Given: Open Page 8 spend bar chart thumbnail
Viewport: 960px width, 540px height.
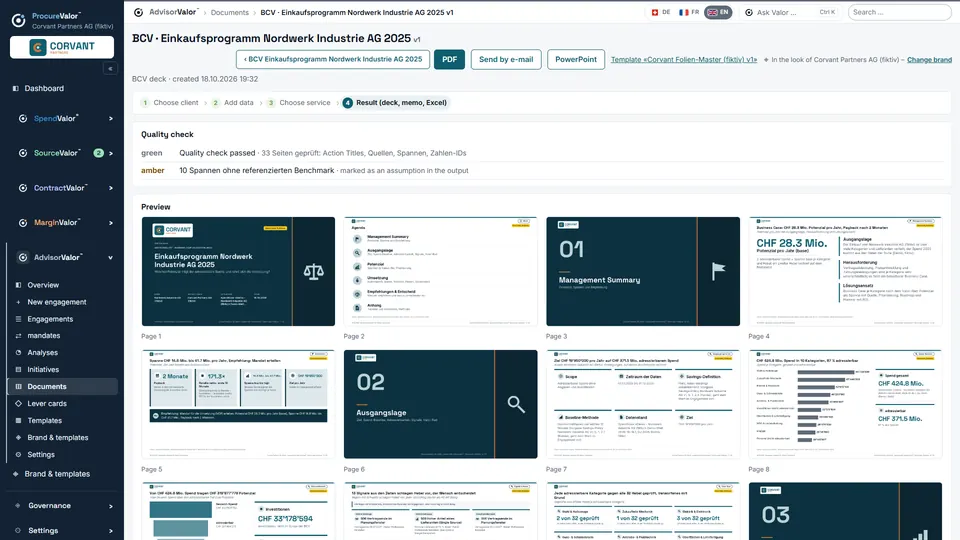Looking at the screenshot, I should pos(845,404).
